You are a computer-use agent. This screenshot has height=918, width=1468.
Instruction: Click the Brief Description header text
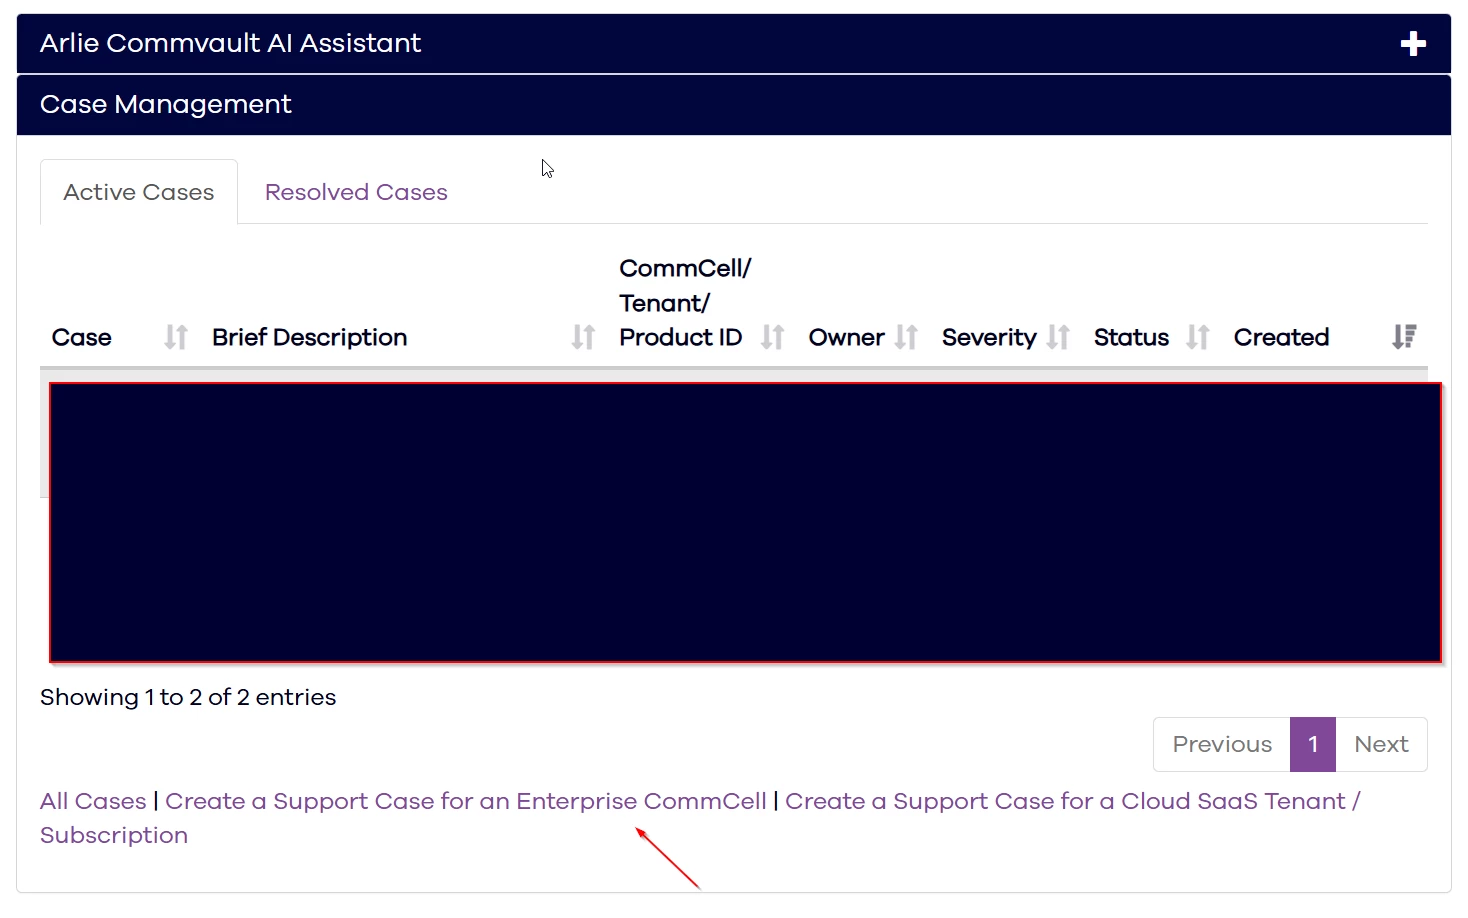point(310,337)
